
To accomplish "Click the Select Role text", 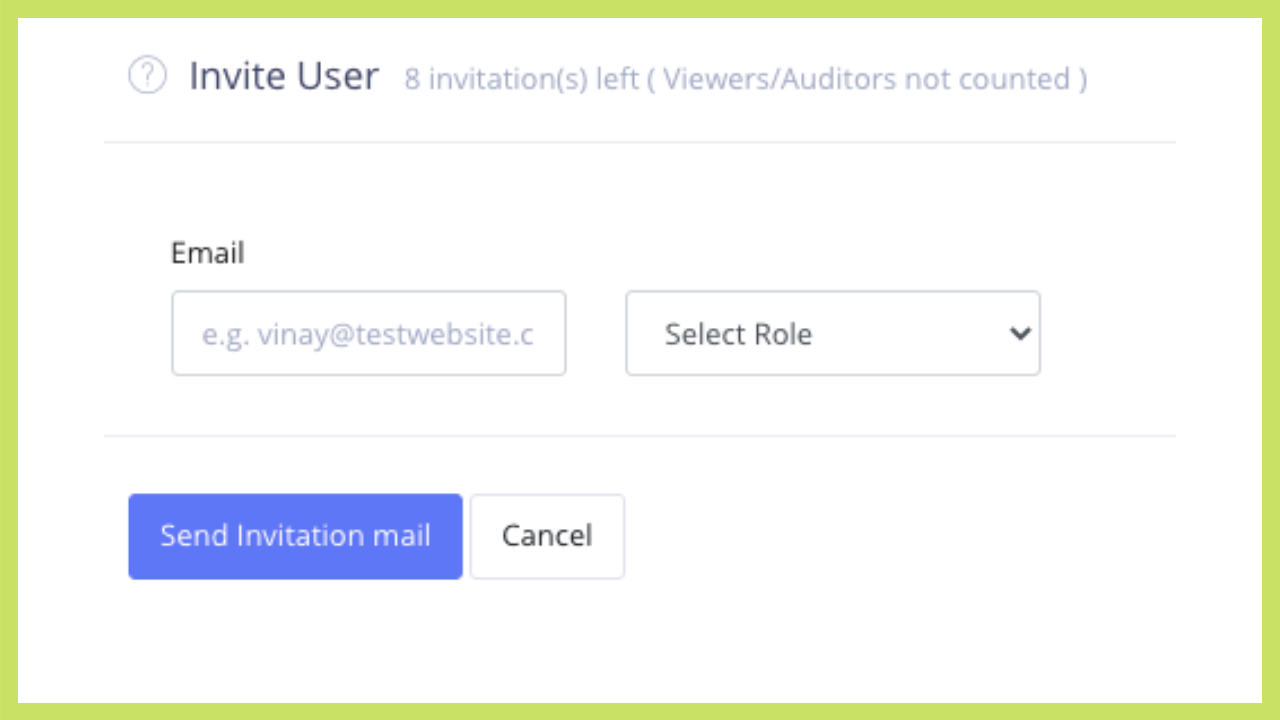I will tap(738, 334).
